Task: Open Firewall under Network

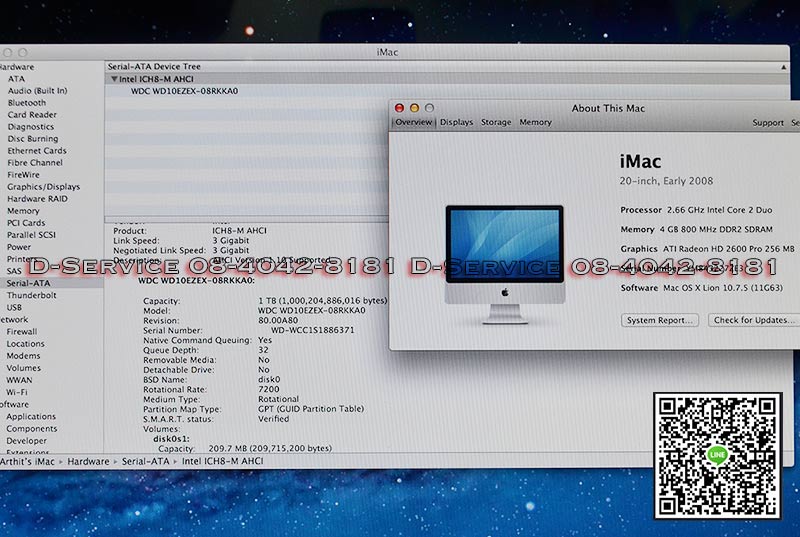Action: coord(22,331)
